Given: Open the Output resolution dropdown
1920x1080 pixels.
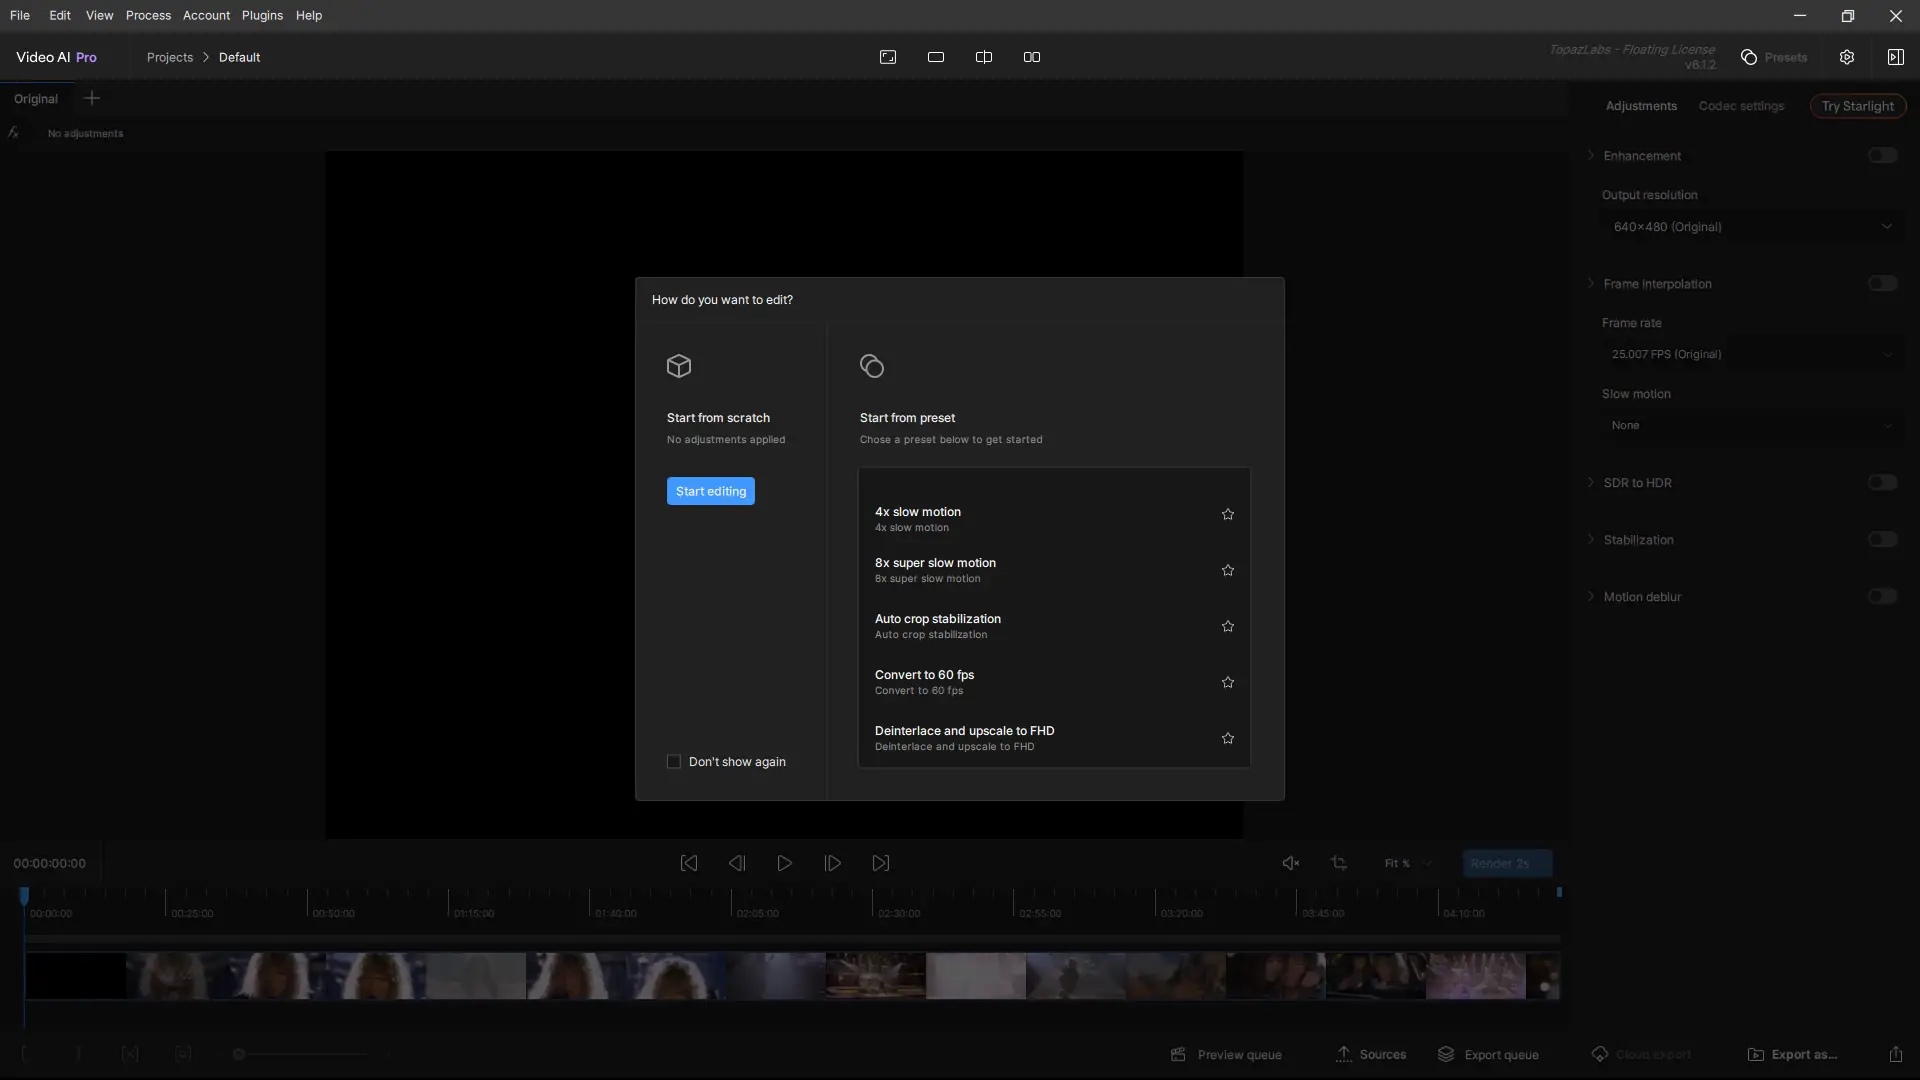Looking at the screenshot, I should tap(1751, 227).
